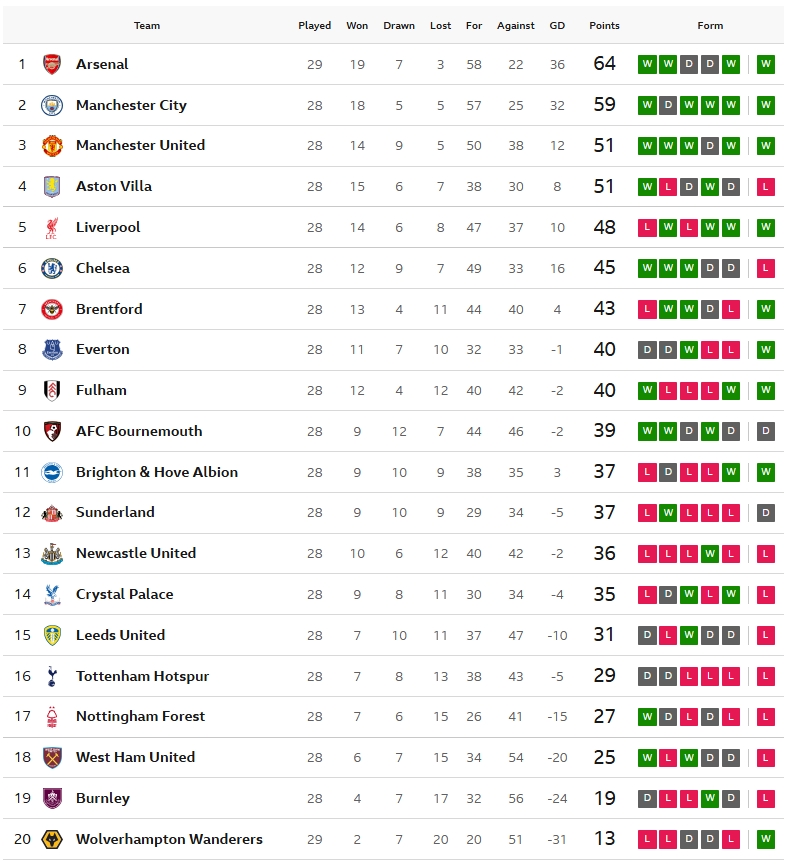Viewport: 788px width, 864px height.
Task: Click the Manchester City badge icon
Action: tap(52, 105)
